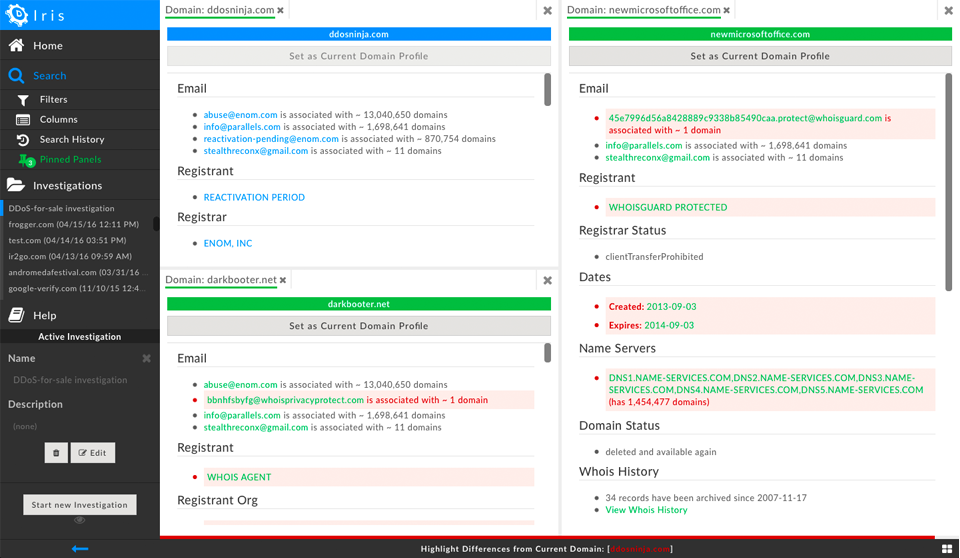Click the Columns table icon
960x558 pixels.
pyautogui.click(x=23, y=120)
